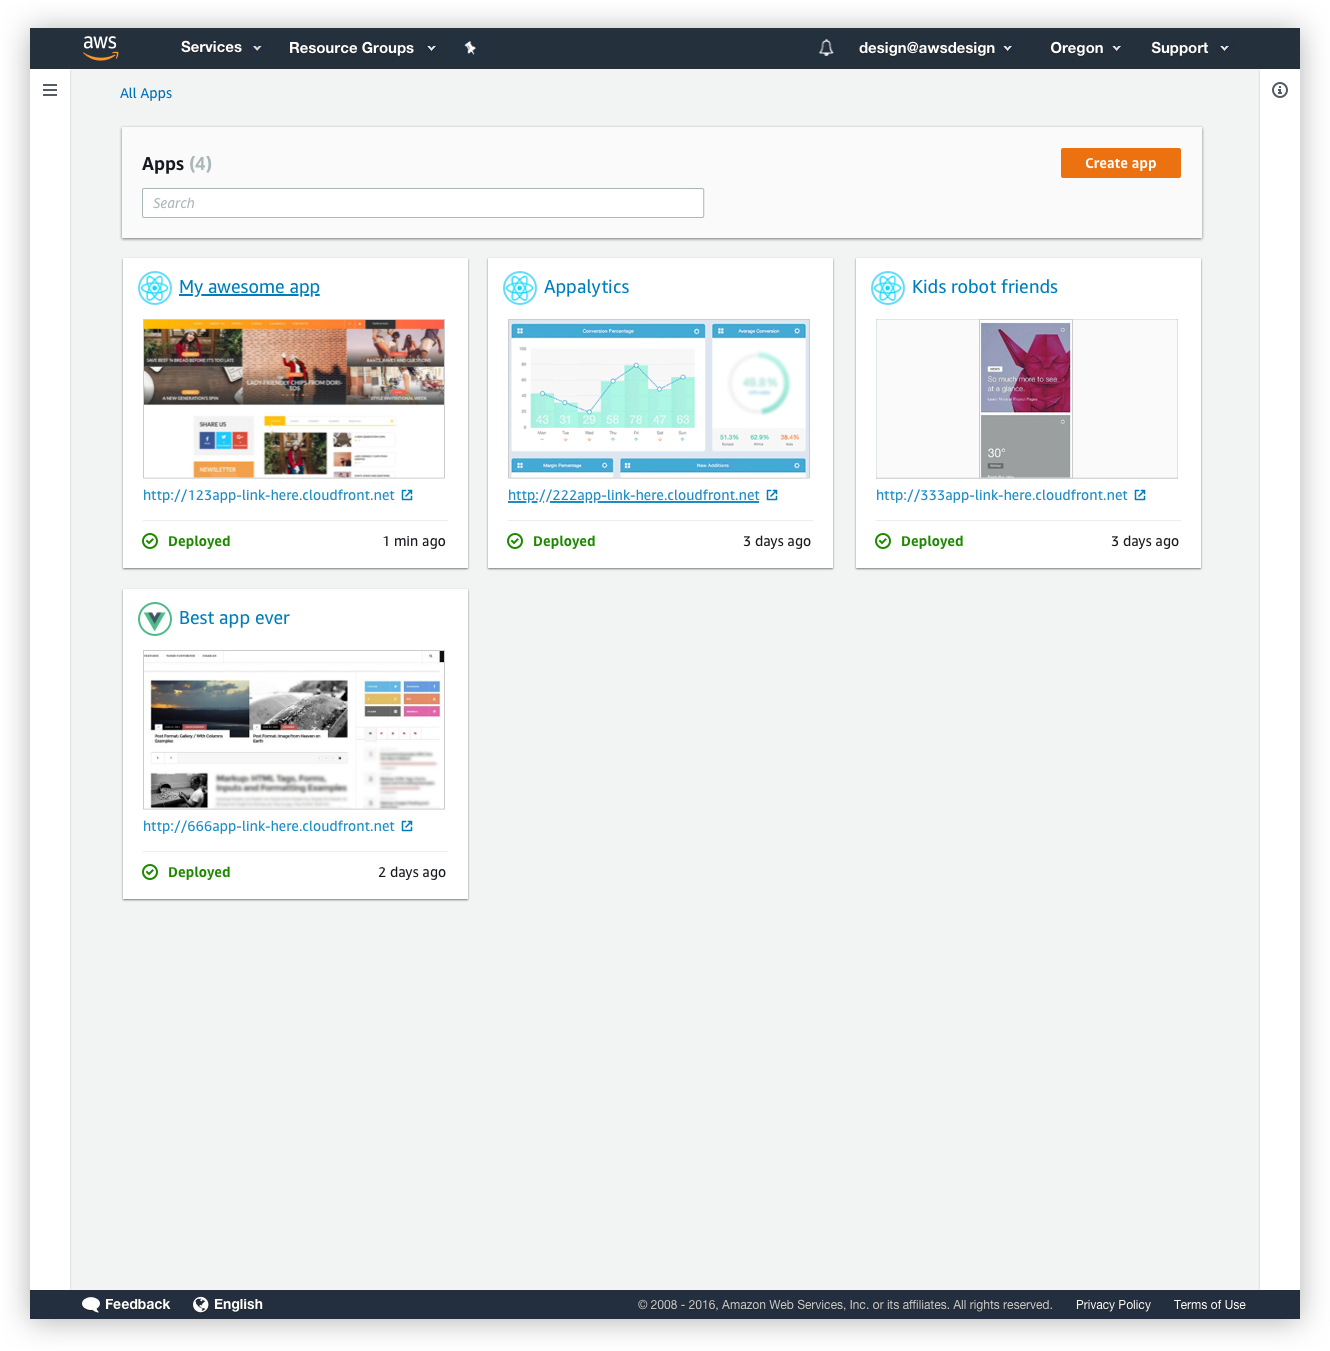
Task: Open the hamburger side menu
Action: pyautogui.click(x=50, y=90)
